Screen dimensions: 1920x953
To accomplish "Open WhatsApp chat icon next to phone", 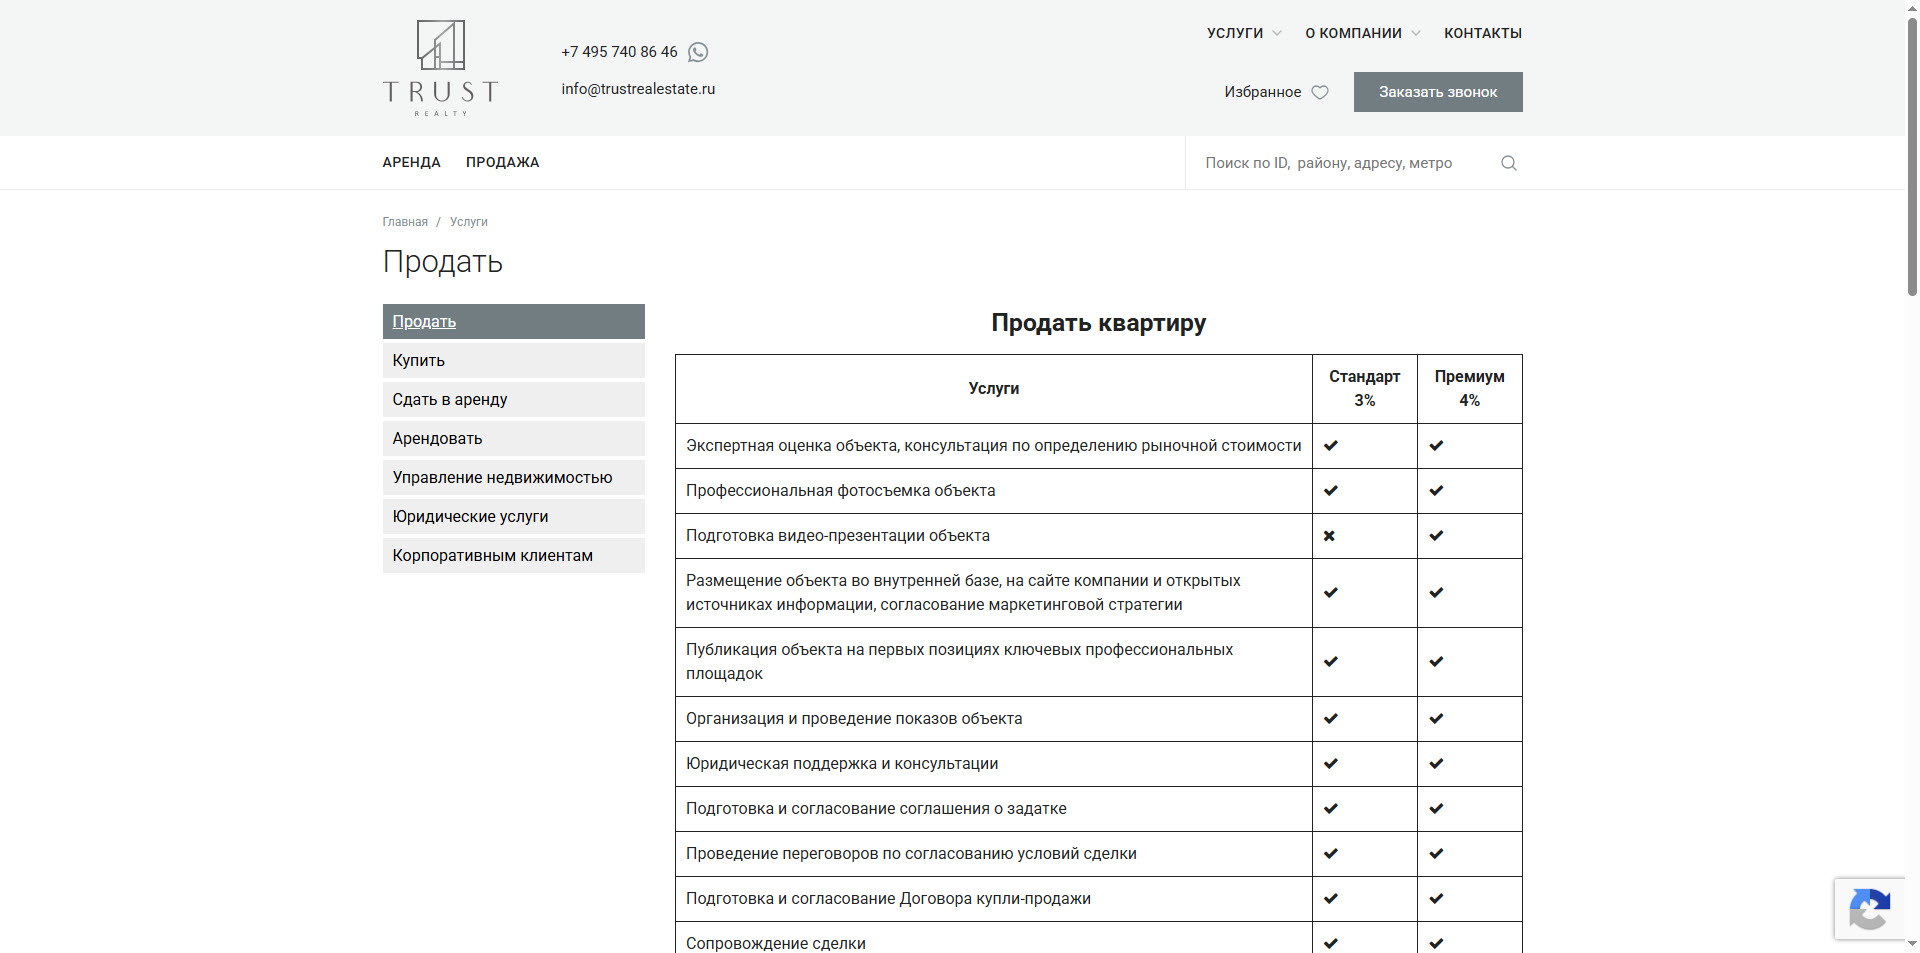I will point(698,52).
